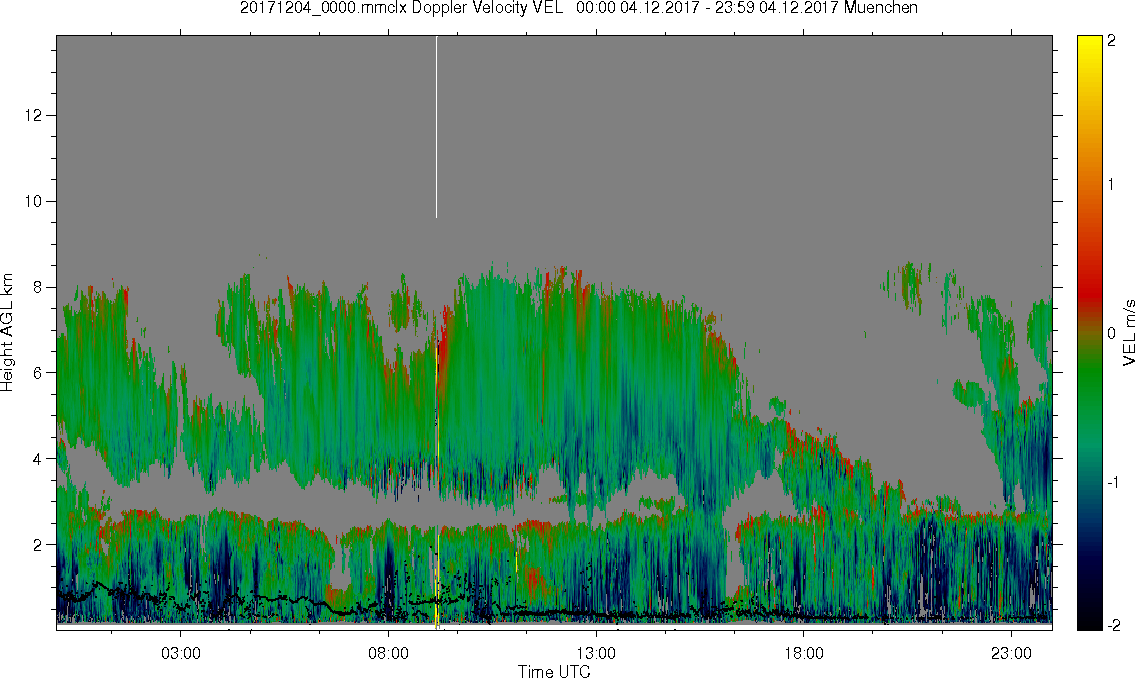This screenshot has width=1135, height=678.
Task: Click the '23:00' time axis label
Action: pos(1011,653)
